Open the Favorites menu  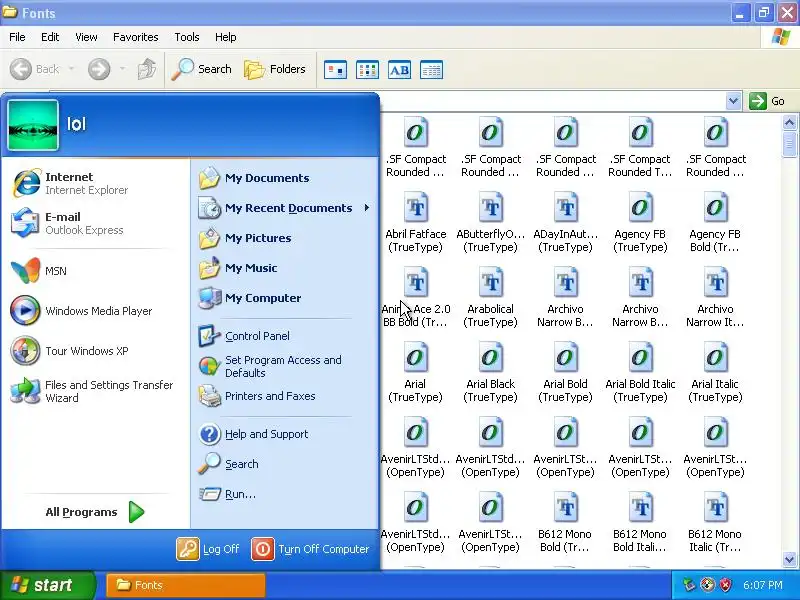(x=136, y=37)
